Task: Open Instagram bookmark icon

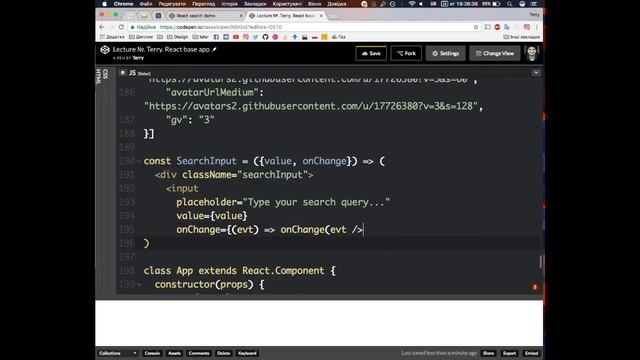Action: click(x=246, y=37)
